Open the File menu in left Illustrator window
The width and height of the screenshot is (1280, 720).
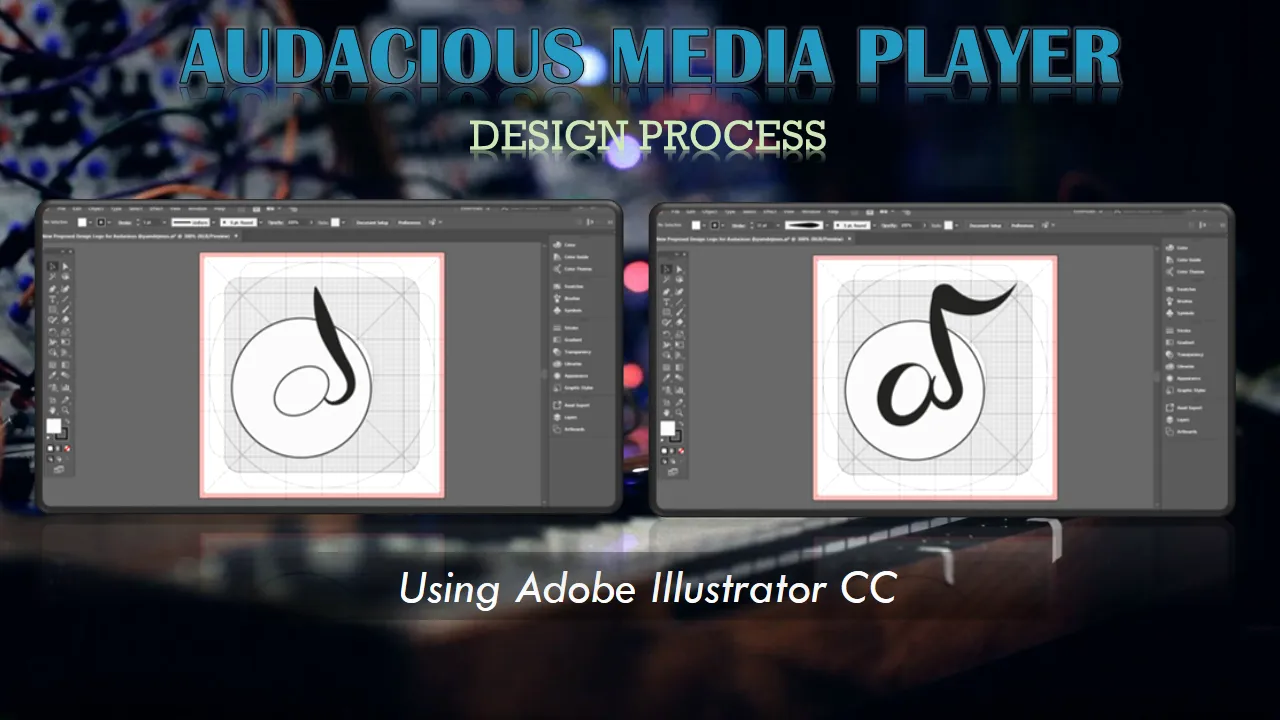[x=61, y=209]
